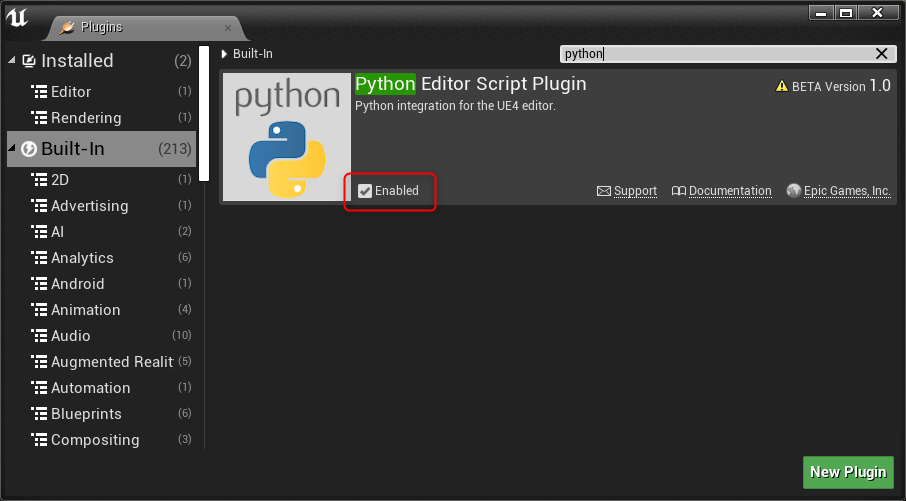The height and width of the screenshot is (501, 906).
Task: Click the envelope icon next to Support
Action: pos(604,191)
